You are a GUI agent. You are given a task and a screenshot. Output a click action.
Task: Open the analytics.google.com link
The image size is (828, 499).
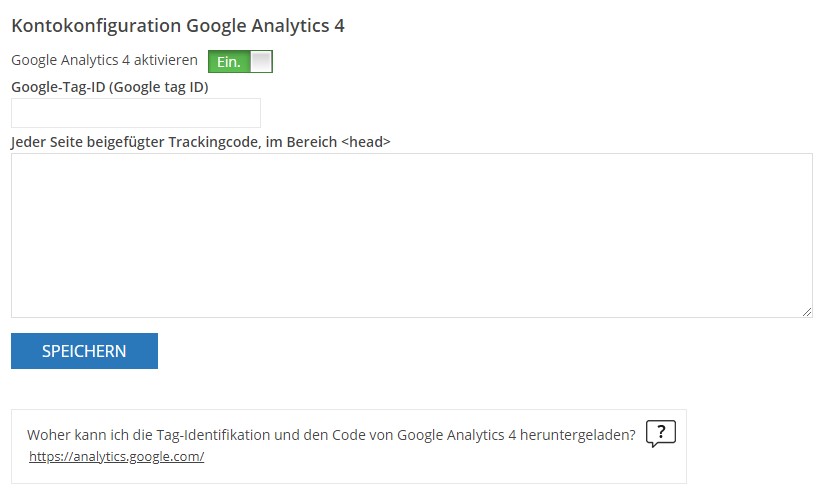pos(116,456)
